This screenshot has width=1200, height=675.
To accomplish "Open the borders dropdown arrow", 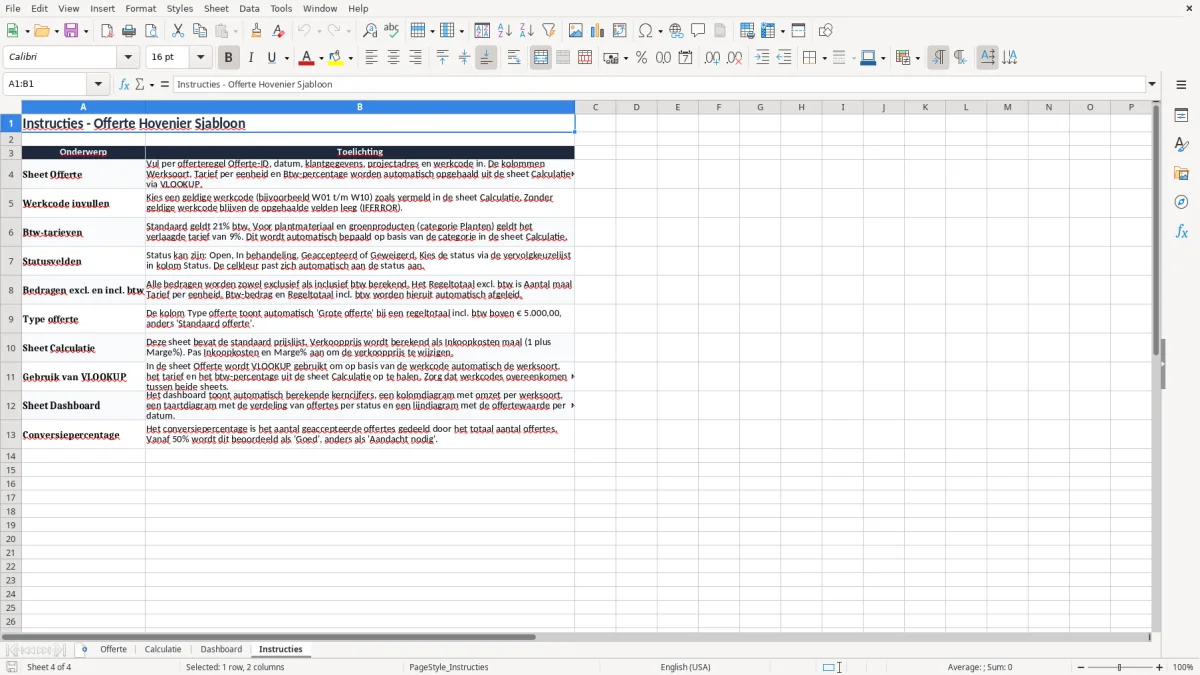I will point(824,58).
